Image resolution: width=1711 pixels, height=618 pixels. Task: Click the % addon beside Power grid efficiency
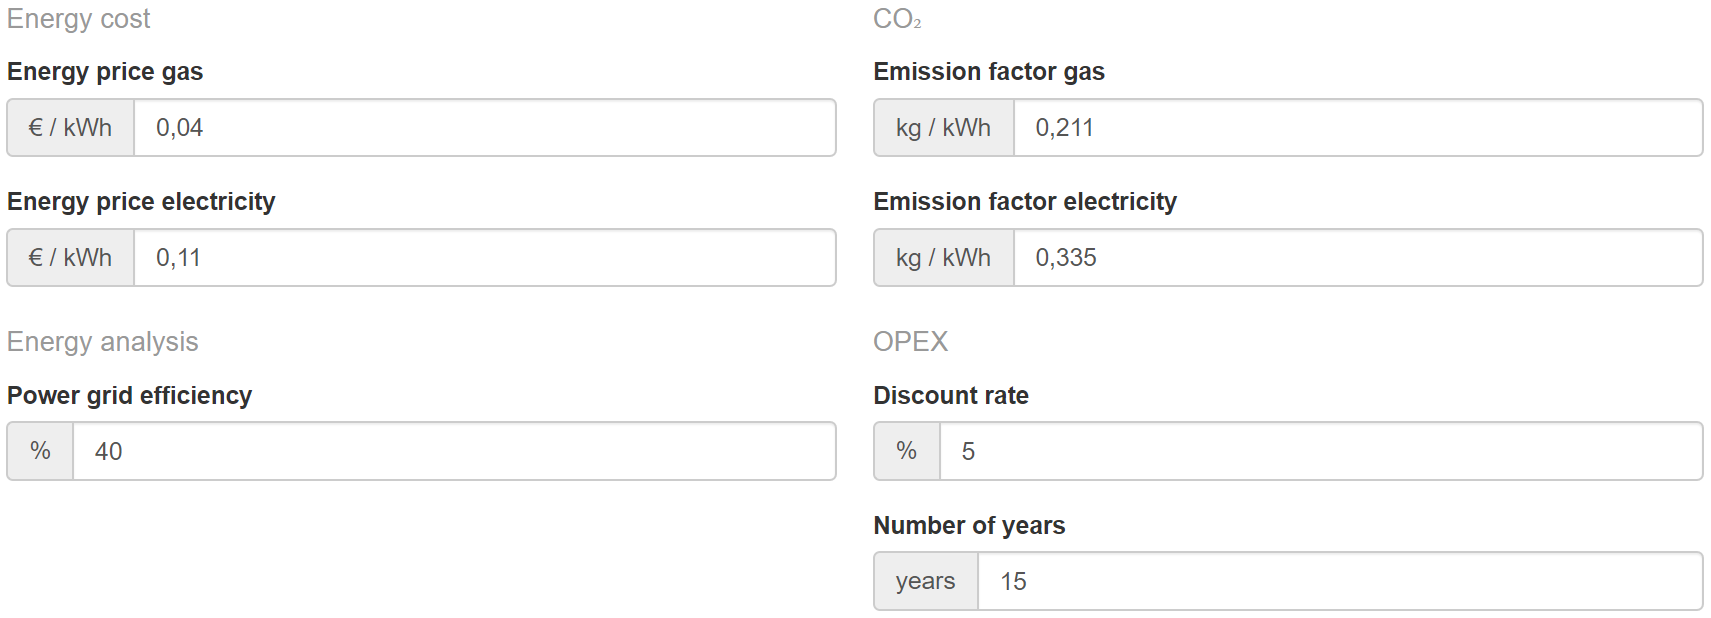tap(40, 451)
